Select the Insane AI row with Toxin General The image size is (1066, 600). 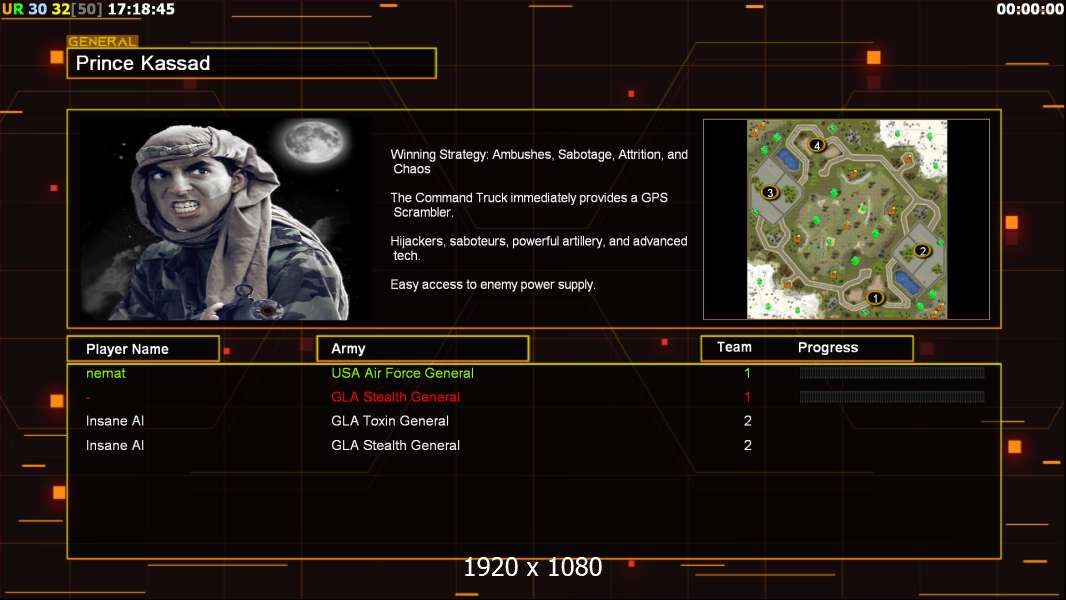coord(534,421)
